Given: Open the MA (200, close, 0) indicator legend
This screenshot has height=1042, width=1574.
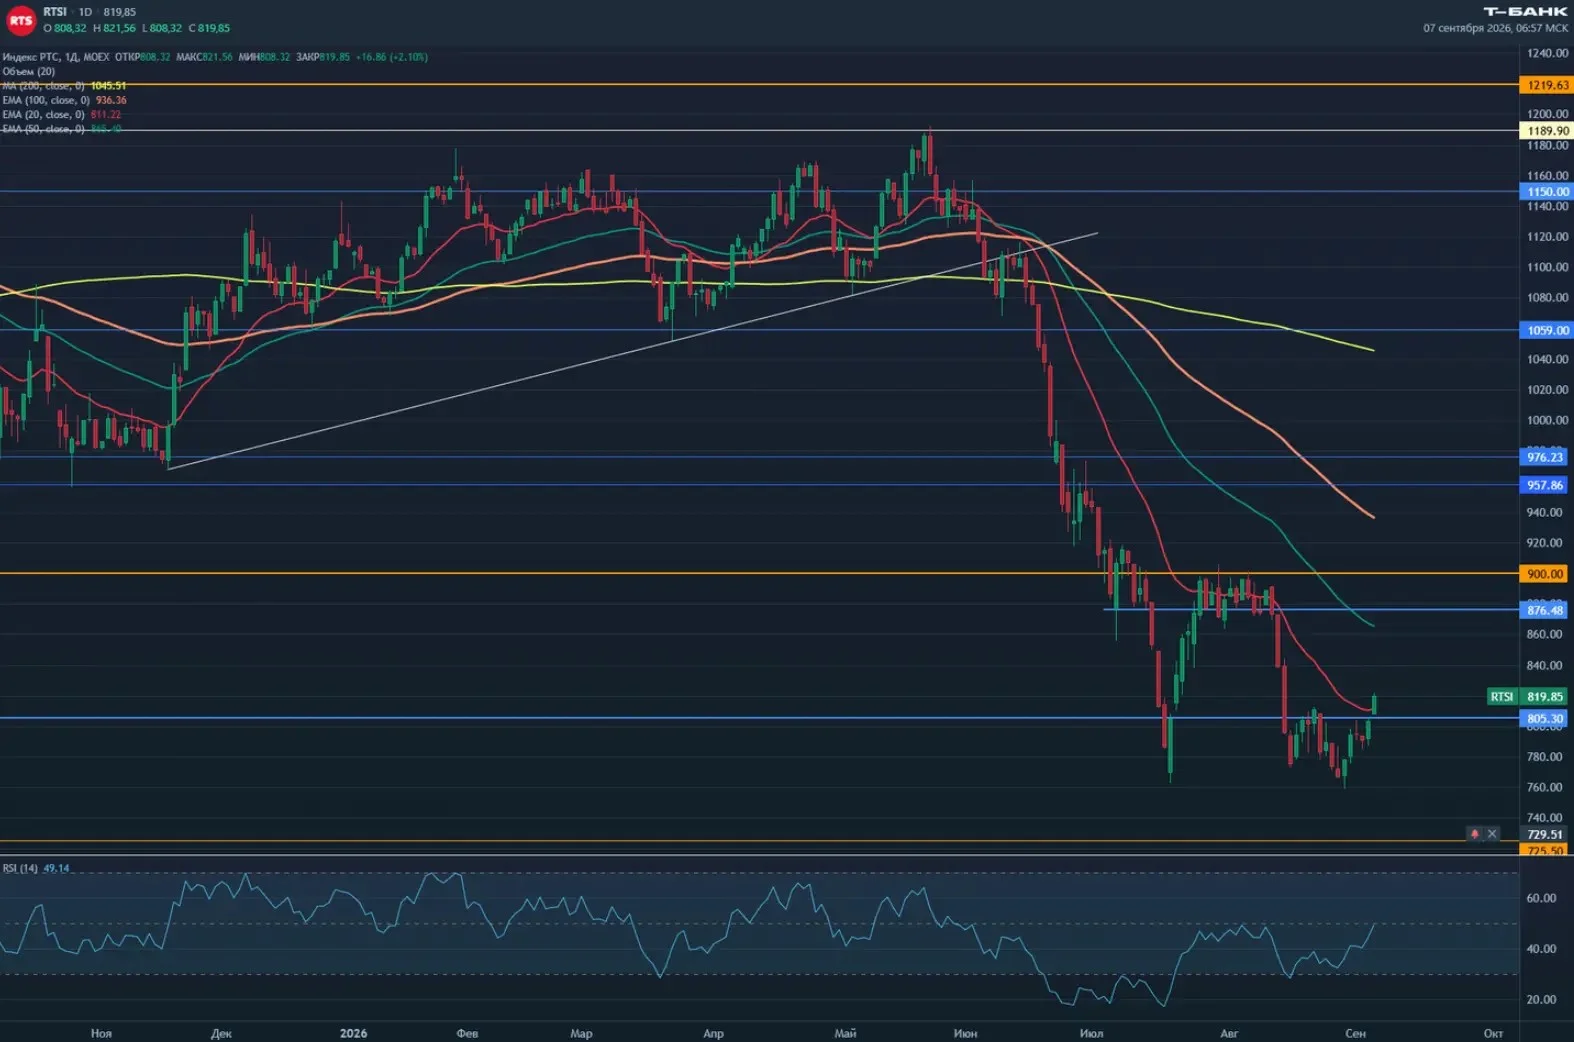Looking at the screenshot, I should point(43,86).
